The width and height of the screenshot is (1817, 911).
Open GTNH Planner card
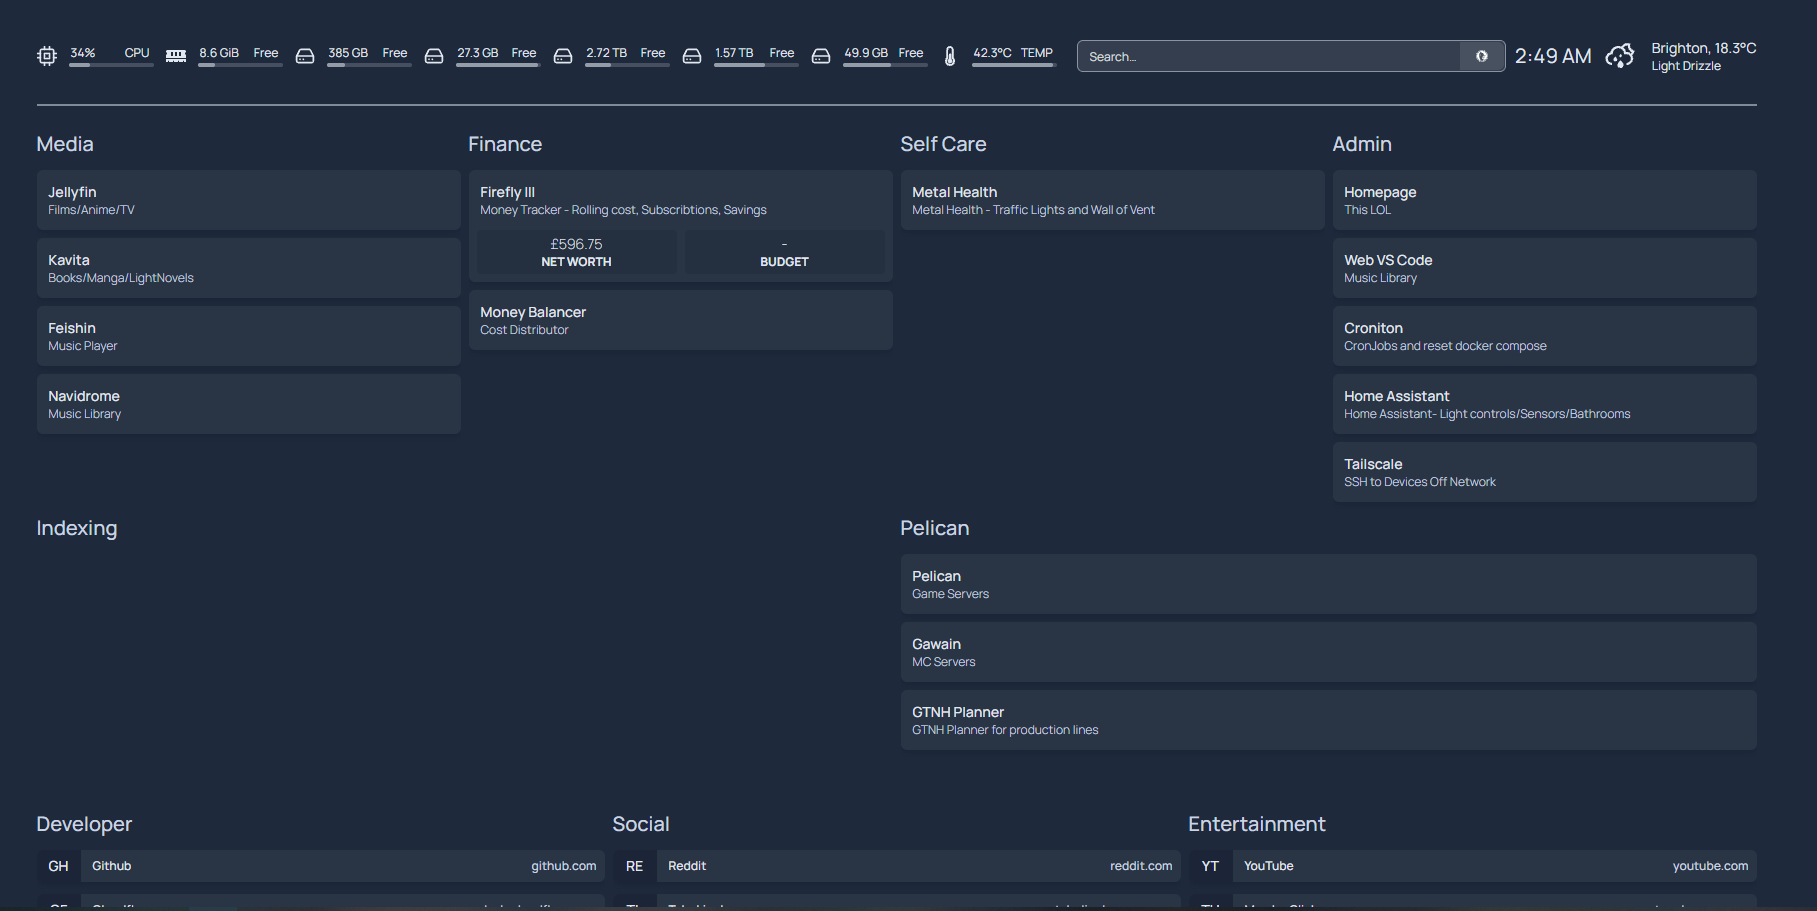pos(1329,720)
